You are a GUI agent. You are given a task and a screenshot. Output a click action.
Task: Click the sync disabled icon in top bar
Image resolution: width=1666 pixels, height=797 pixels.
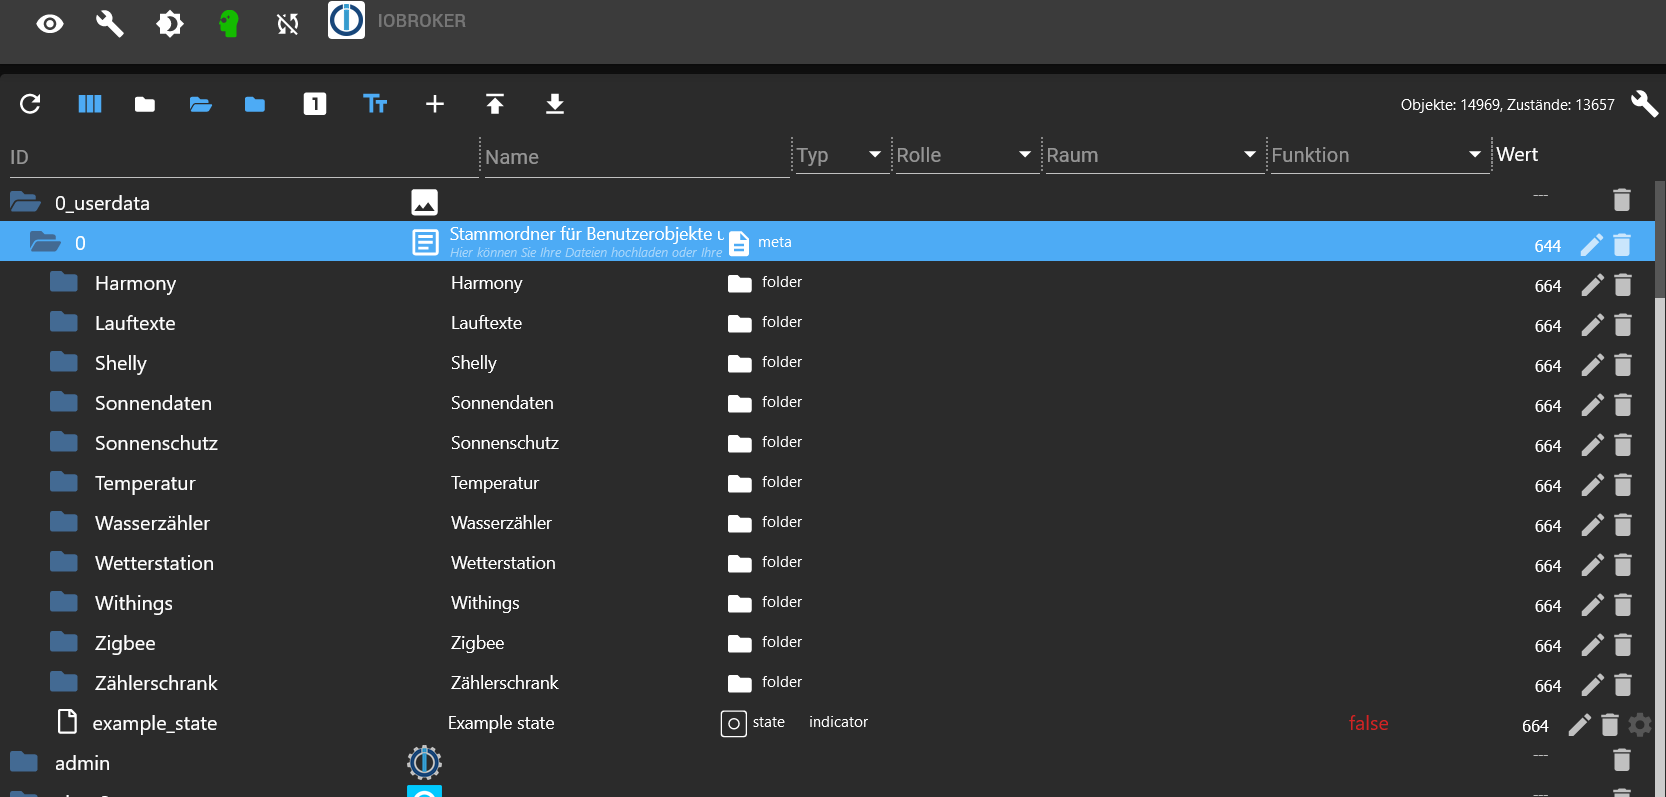tap(288, 23)
